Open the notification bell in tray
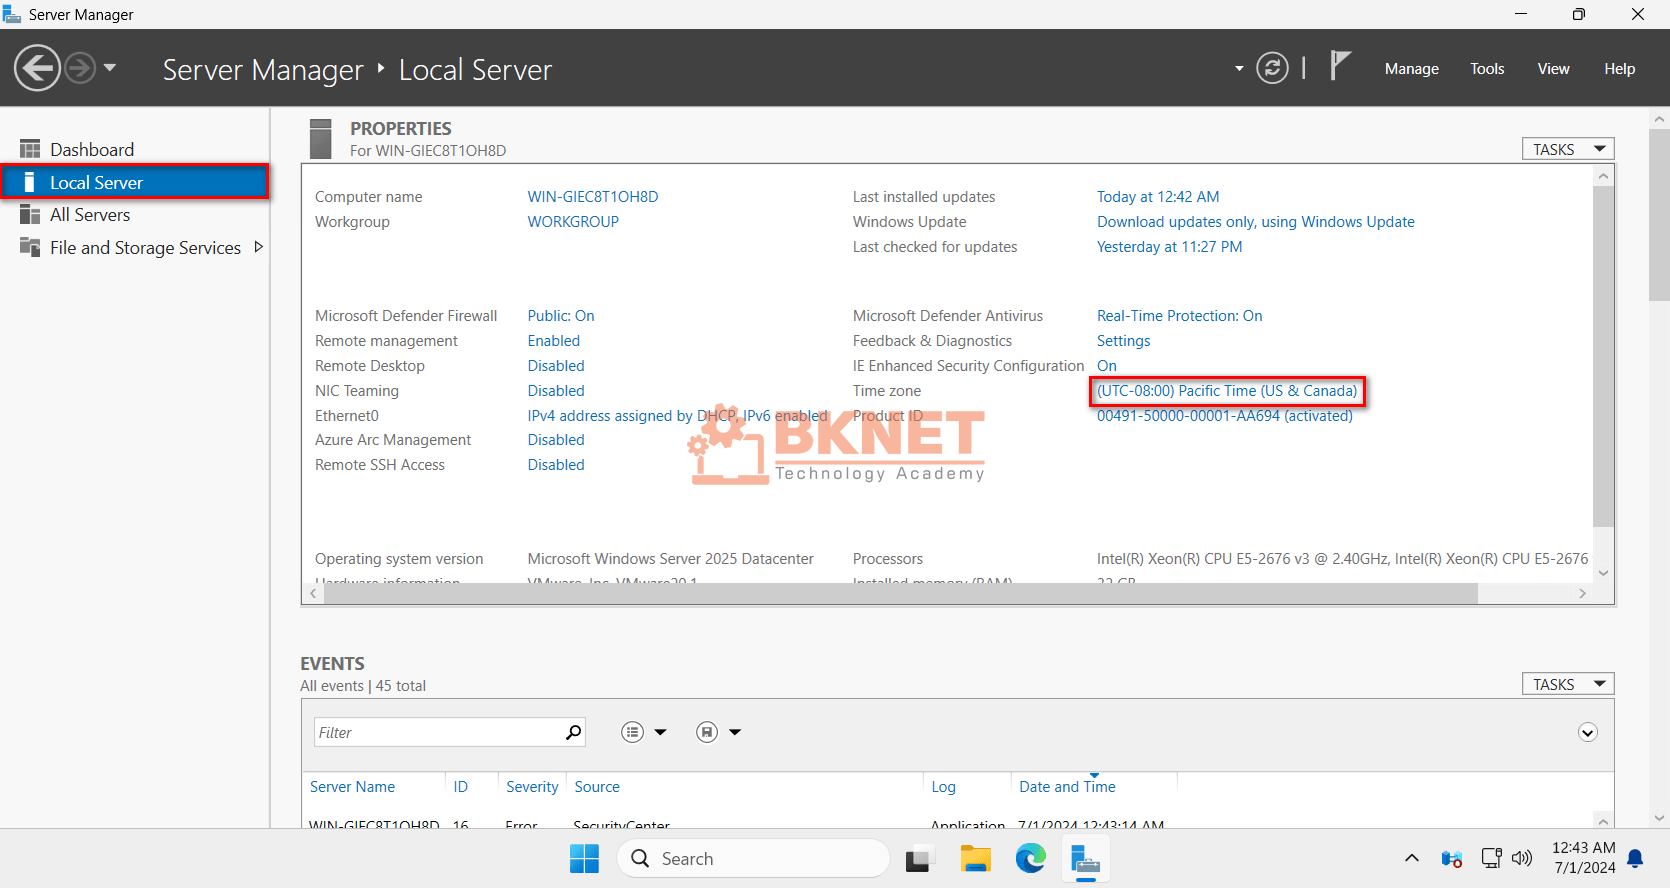The image size is (1670, 888). (x=1635, y=858)
